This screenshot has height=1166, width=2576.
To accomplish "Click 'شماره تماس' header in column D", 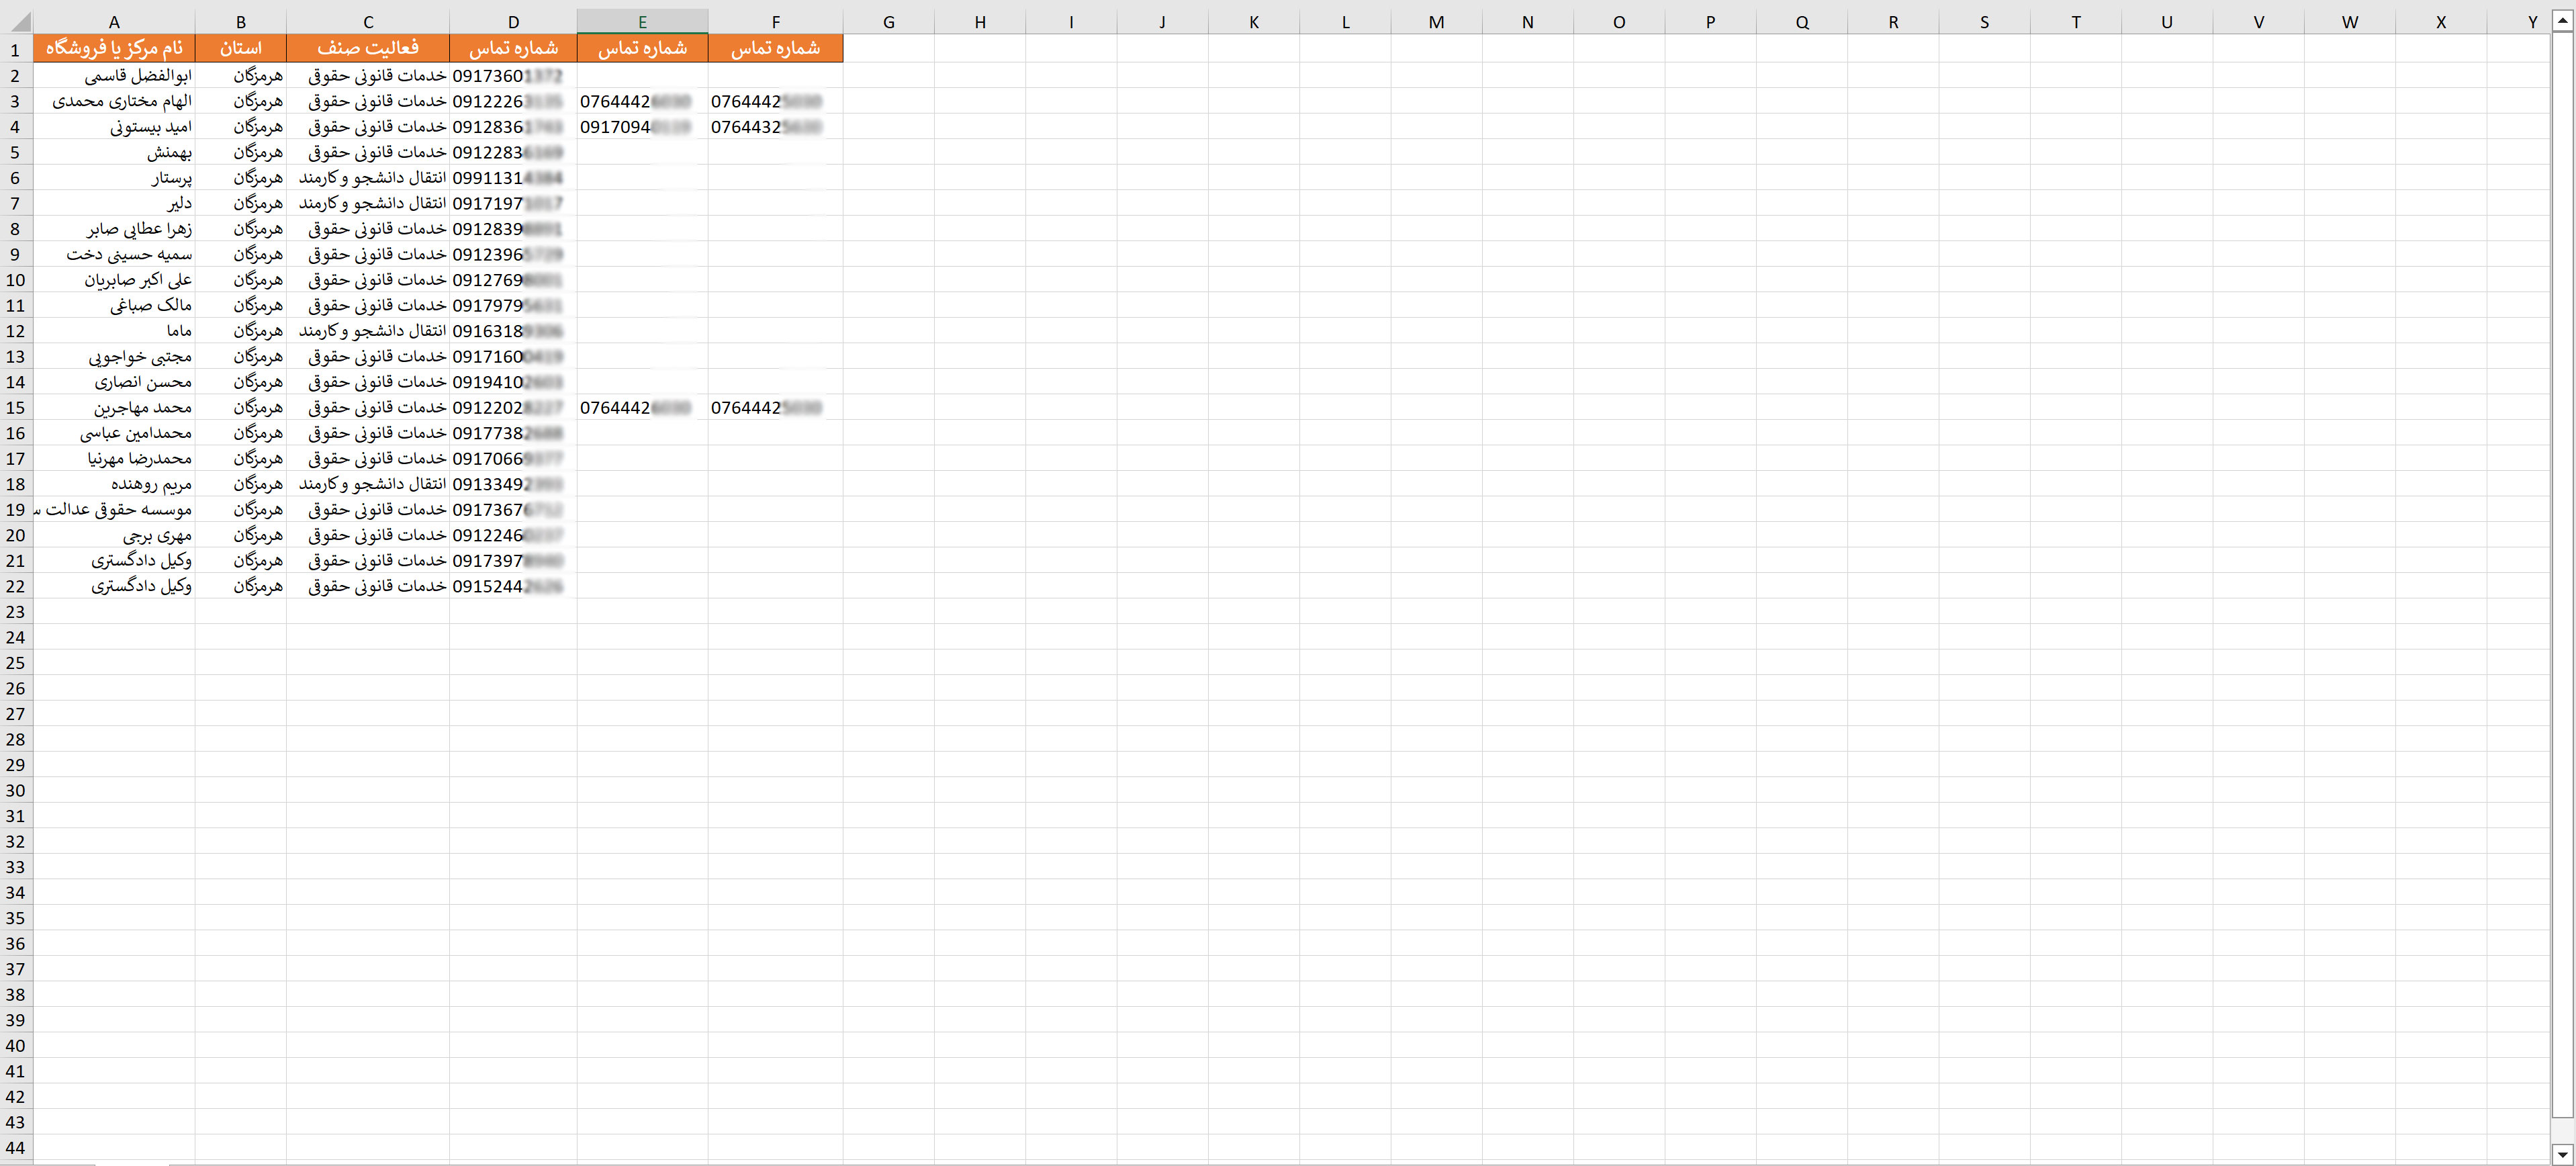I will pyautogui.click(x=513, y=48).
